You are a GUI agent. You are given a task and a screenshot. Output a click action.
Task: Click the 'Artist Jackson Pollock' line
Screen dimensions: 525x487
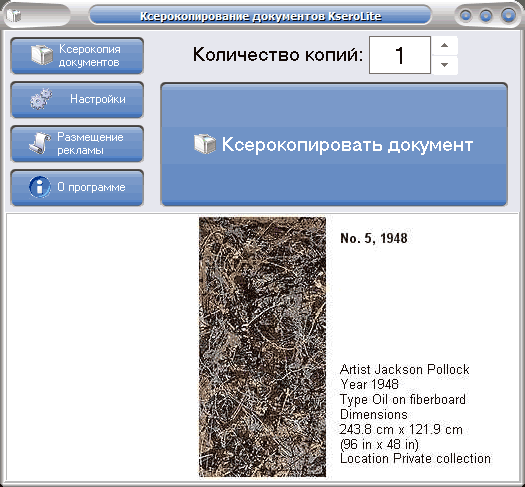click(x=404, y=370)
